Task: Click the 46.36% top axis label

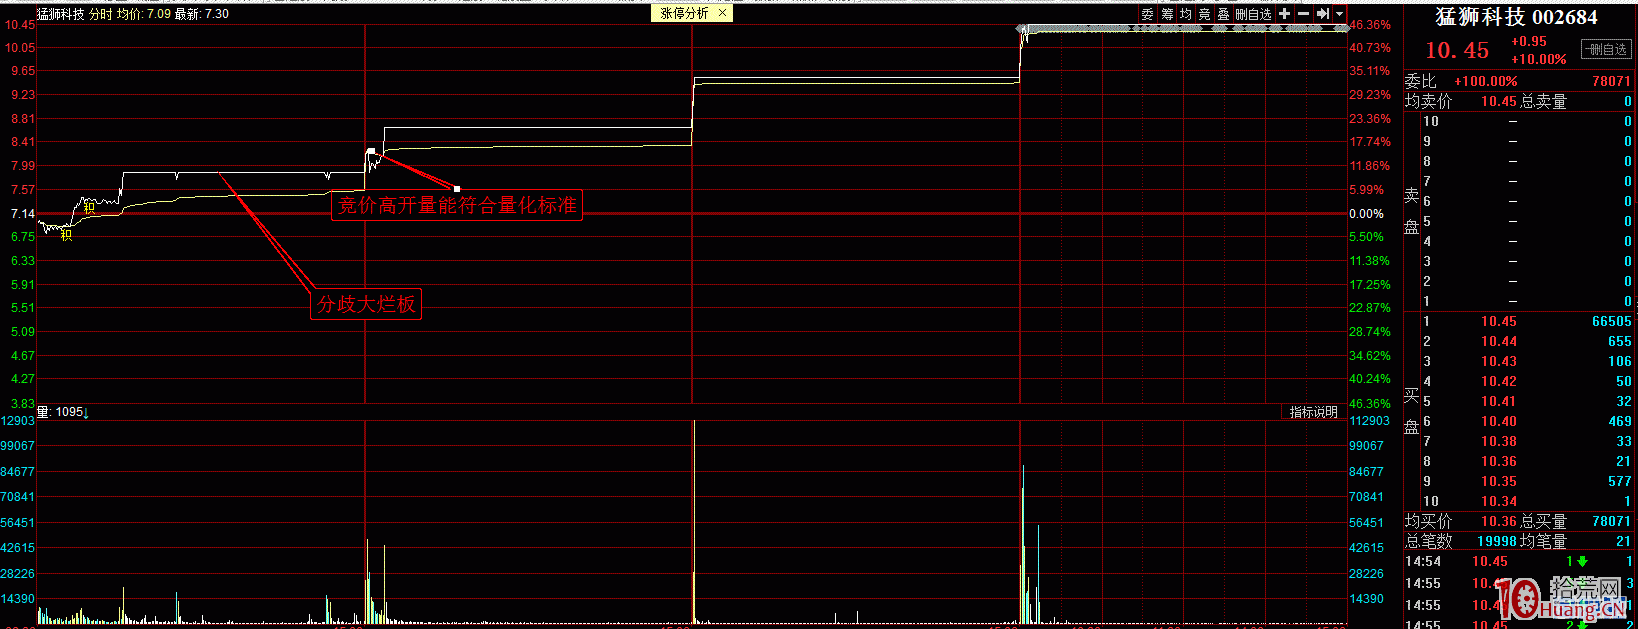Action: 1369,25
